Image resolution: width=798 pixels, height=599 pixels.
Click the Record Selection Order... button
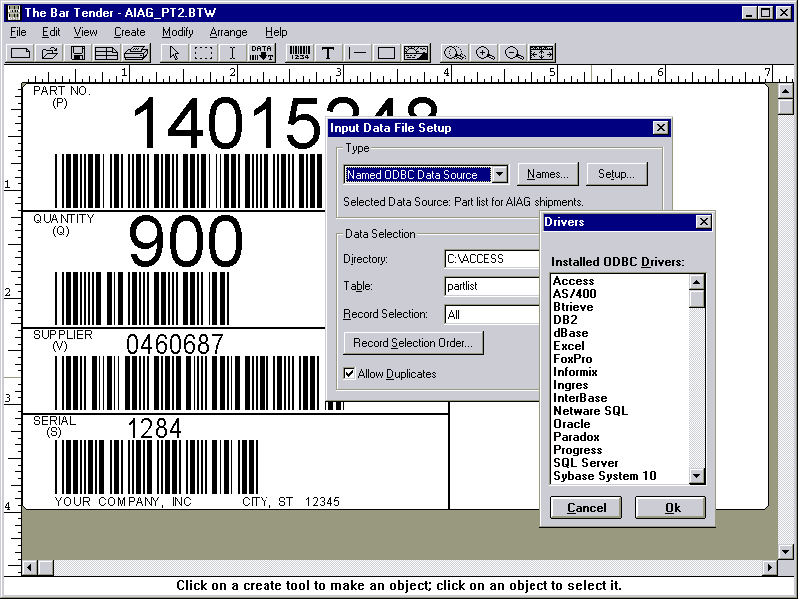click(413, 343)
